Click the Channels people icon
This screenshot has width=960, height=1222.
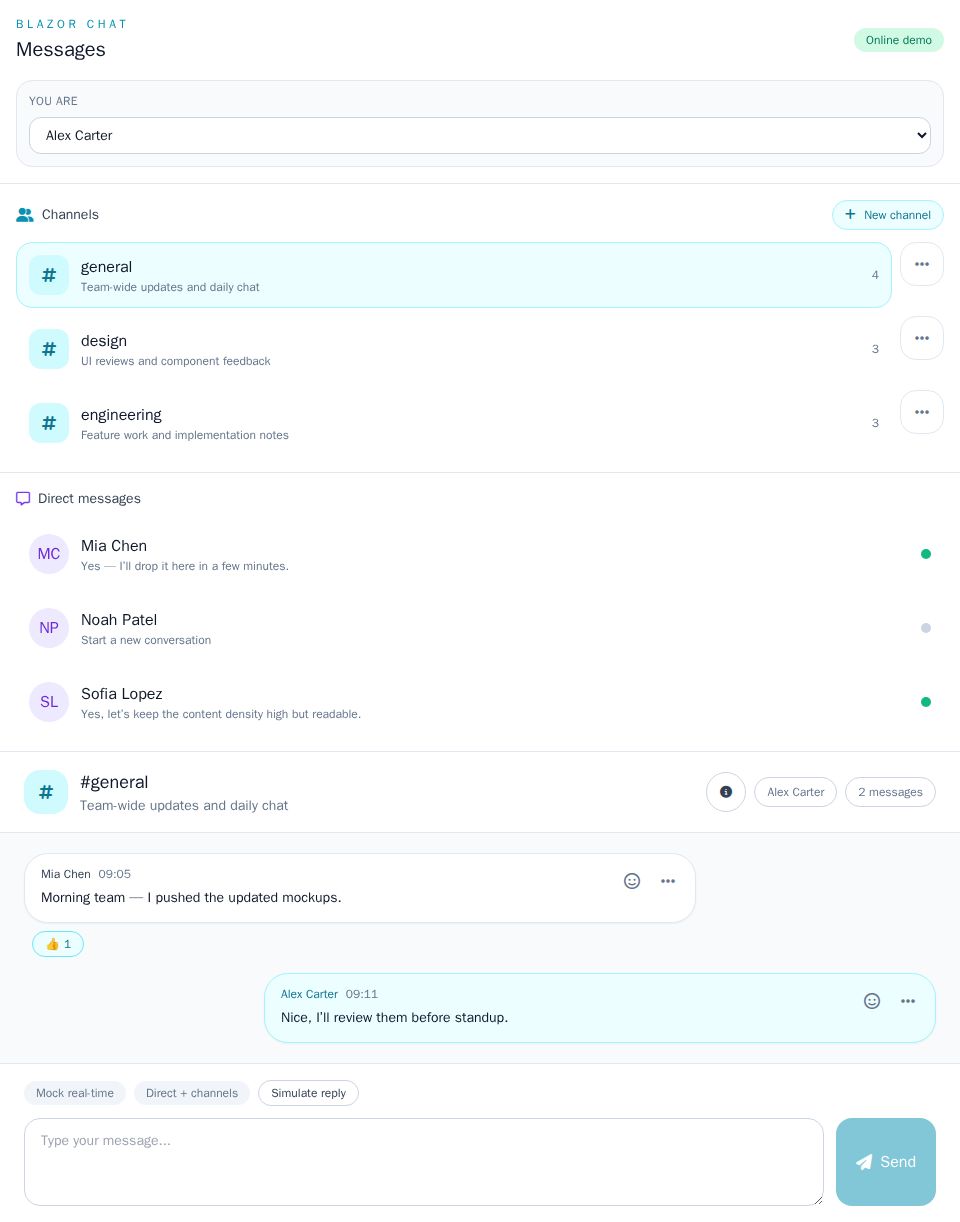[25, 215]
